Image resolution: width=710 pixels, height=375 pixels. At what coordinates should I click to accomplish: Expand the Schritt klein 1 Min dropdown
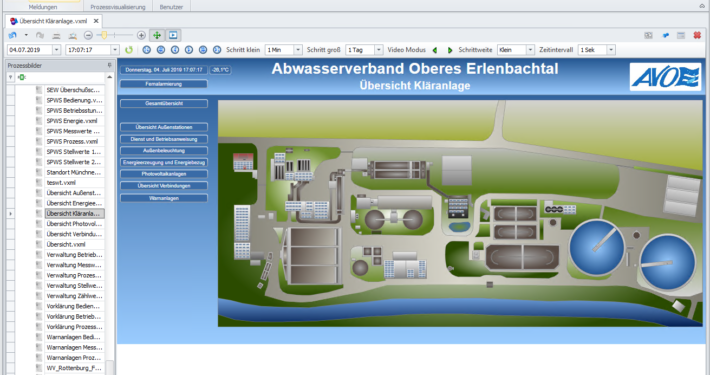(x=298, y=50)
